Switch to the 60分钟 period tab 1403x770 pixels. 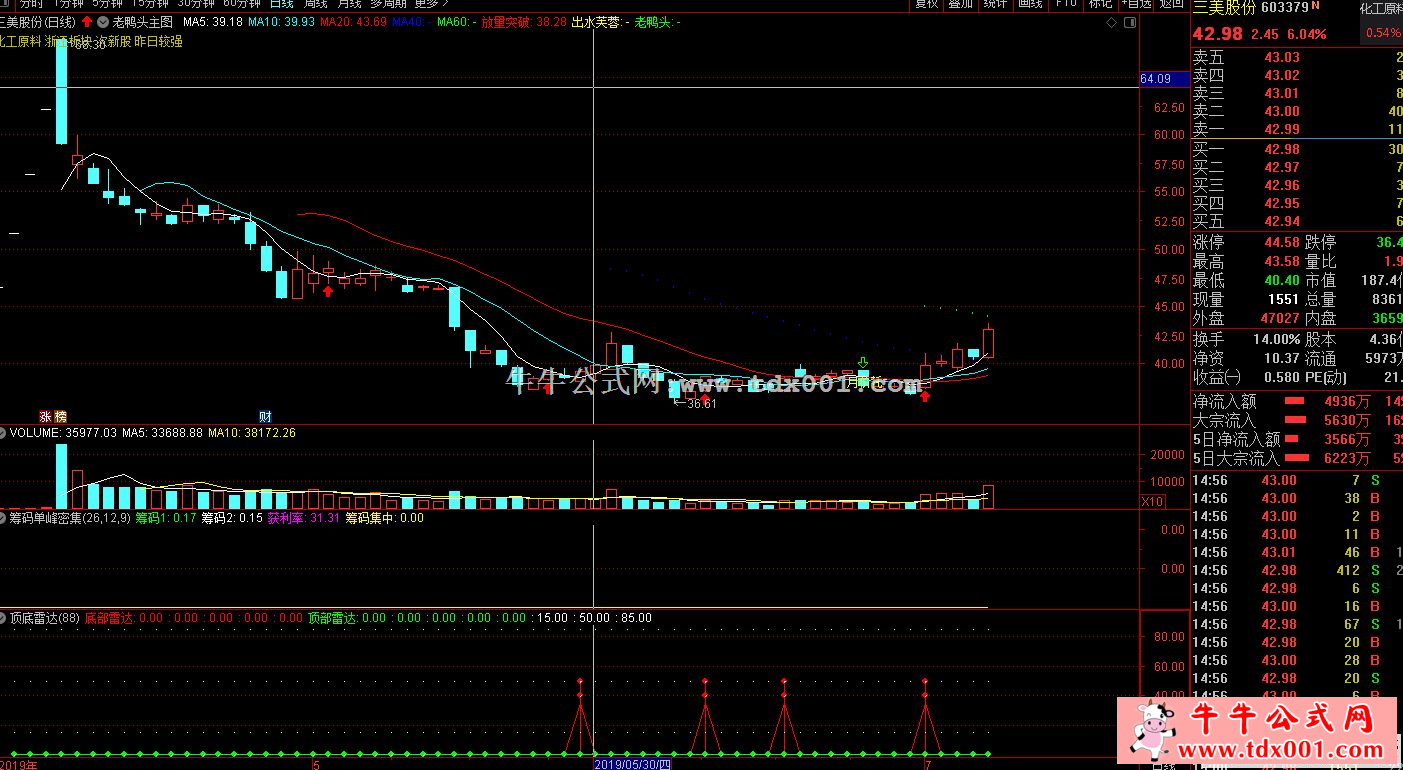241,4
